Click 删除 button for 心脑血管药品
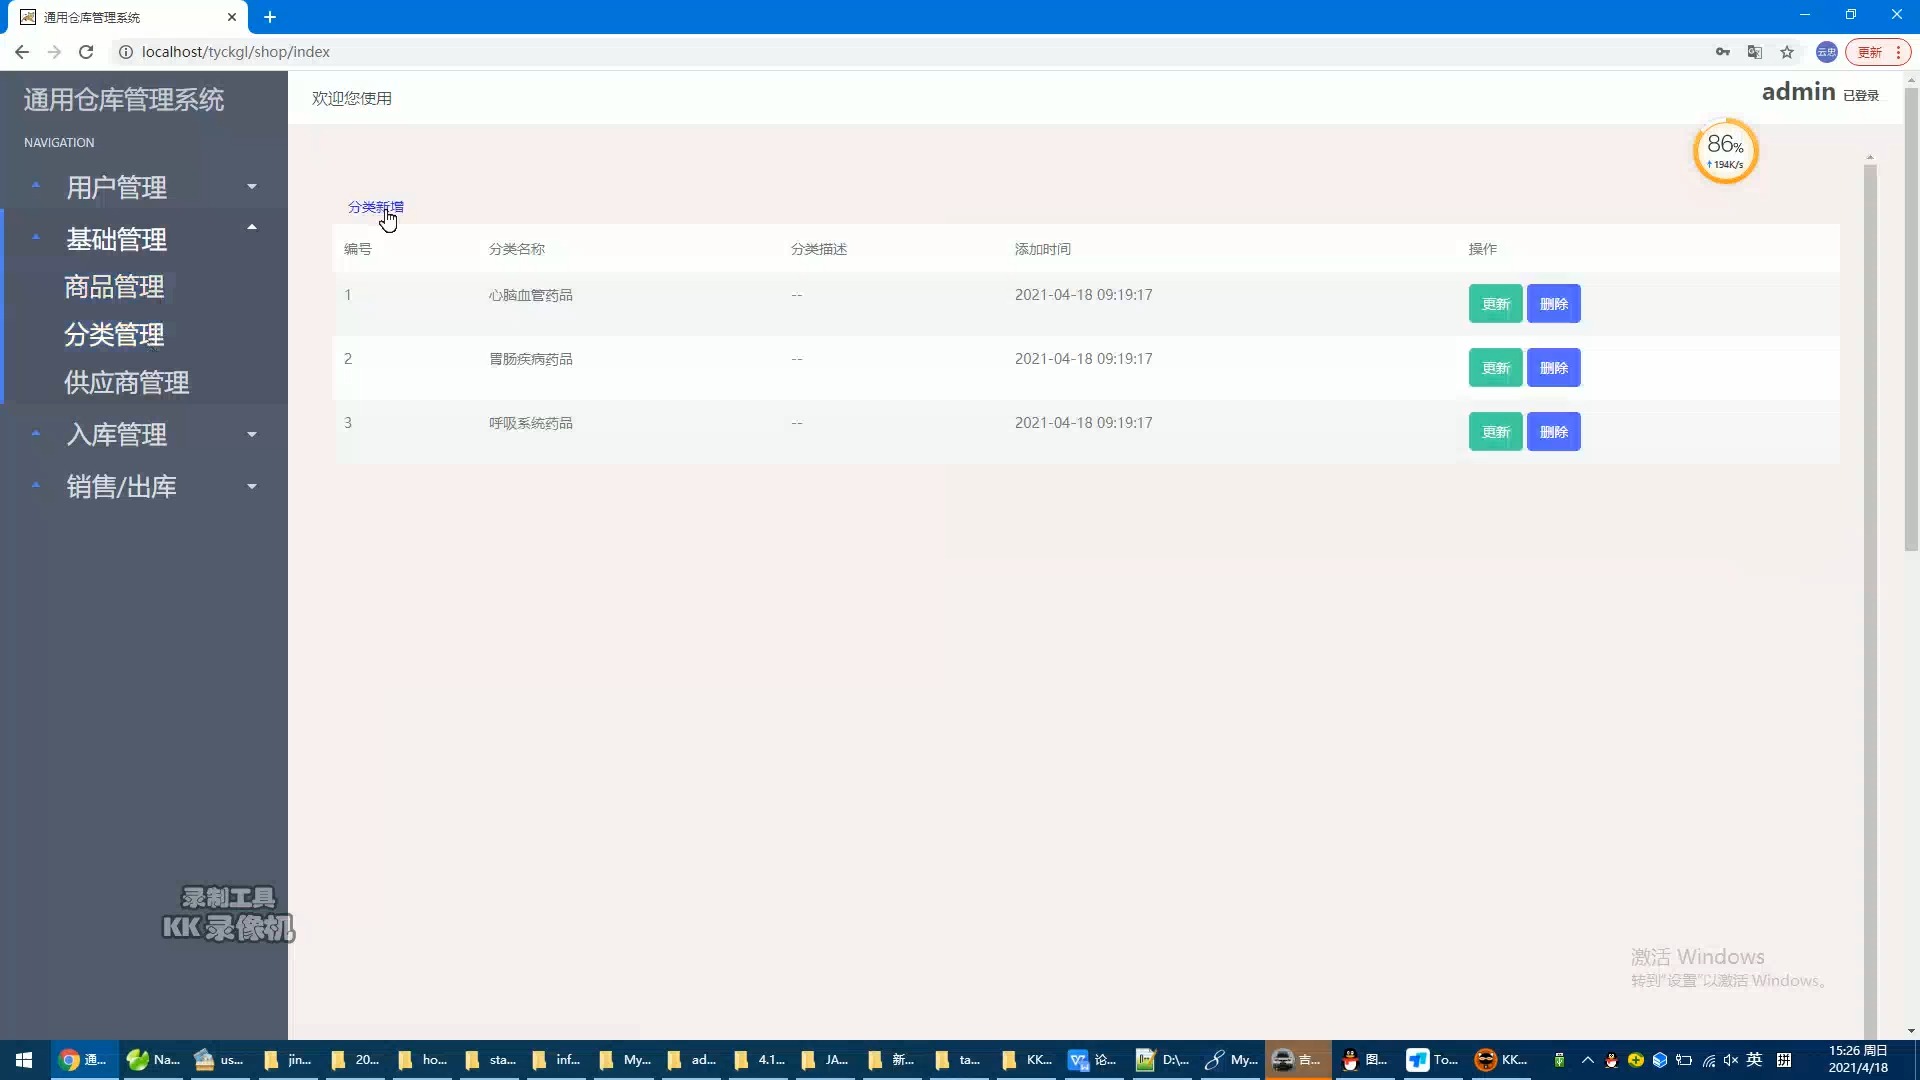 pyautogui.click(x=1553, y=303)
